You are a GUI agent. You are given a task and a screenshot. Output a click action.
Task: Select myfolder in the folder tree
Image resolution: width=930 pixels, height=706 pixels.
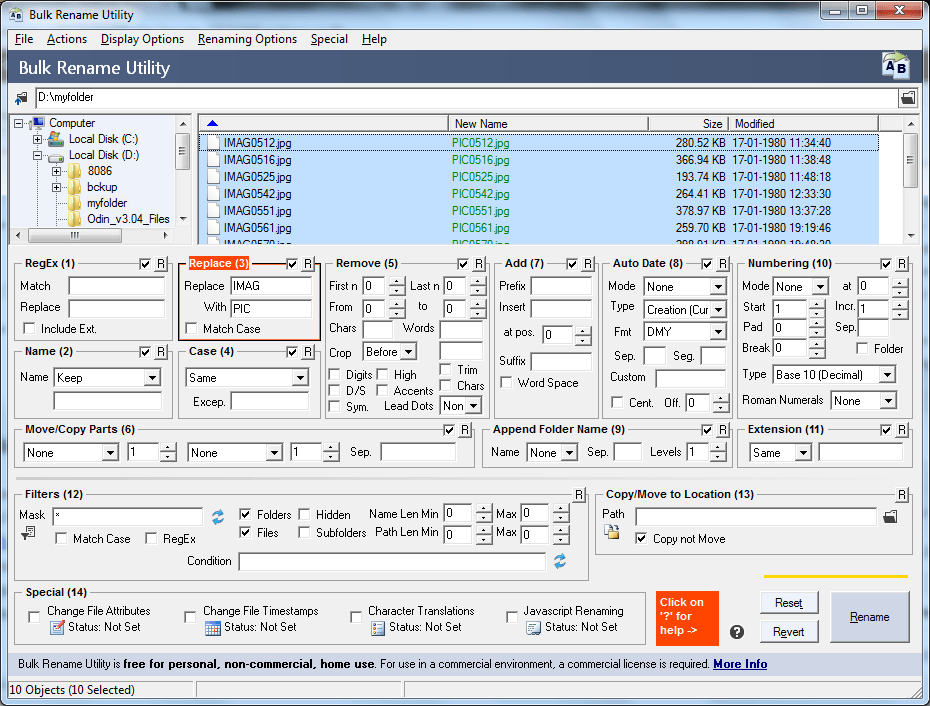coord(107,203)
